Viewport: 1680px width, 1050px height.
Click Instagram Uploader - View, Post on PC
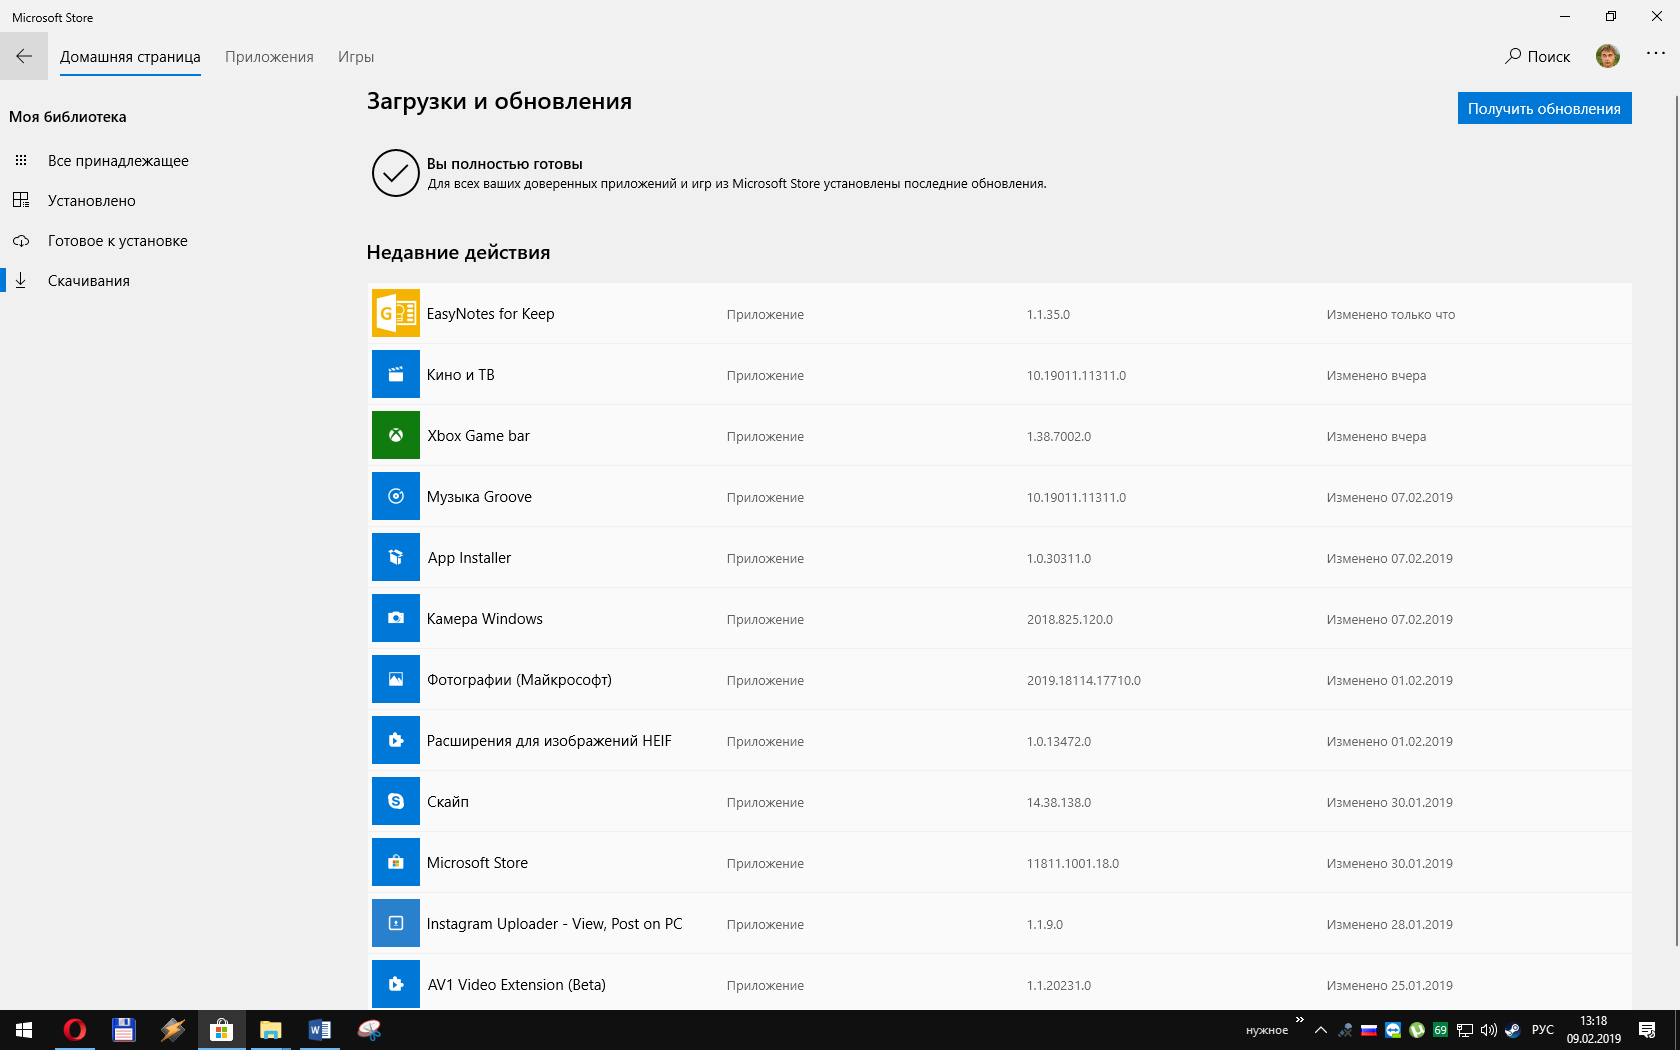tap(555, 924)
